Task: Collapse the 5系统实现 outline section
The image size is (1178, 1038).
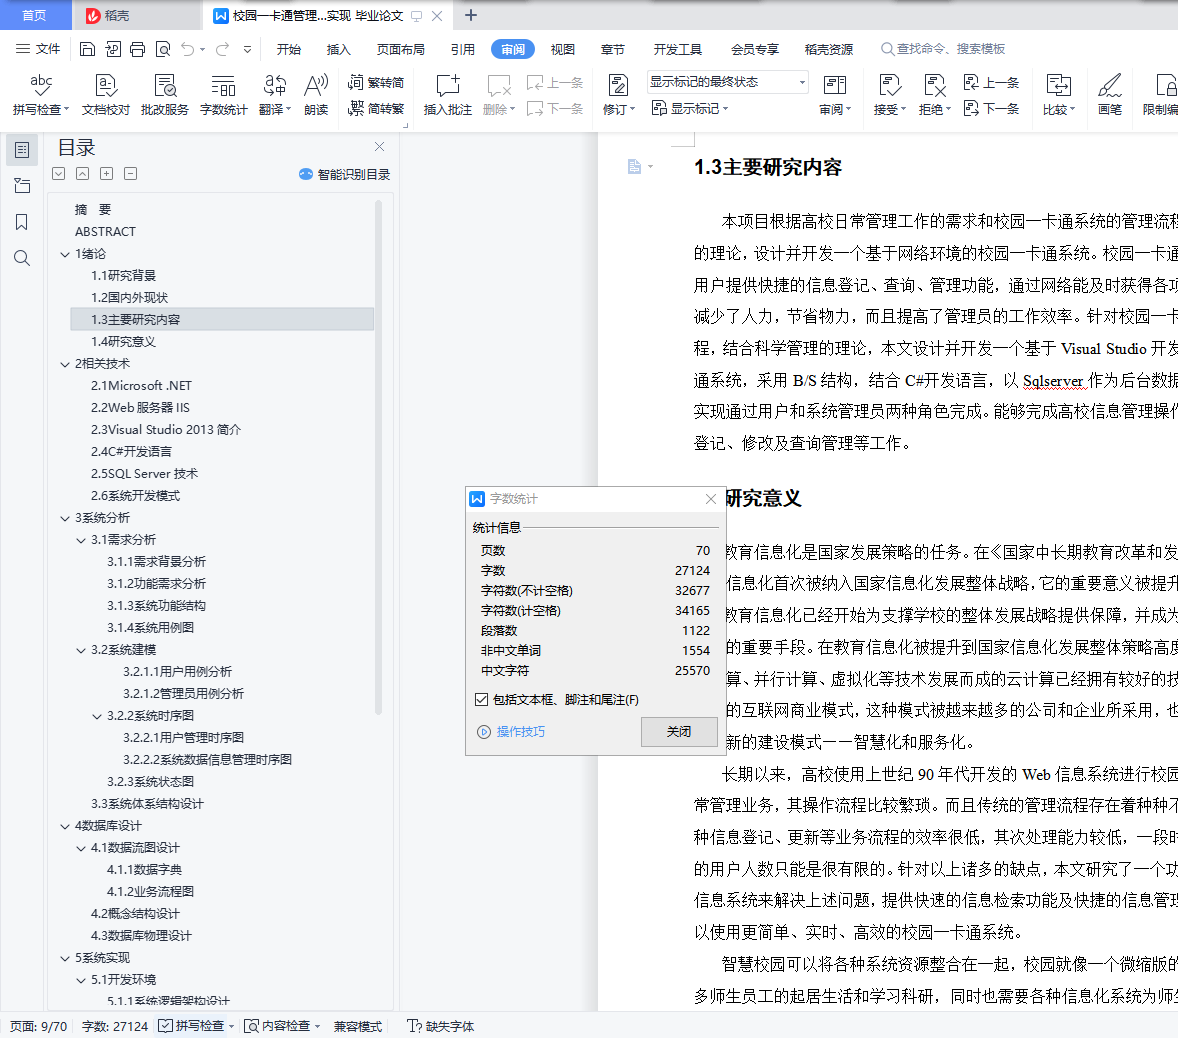Action: point(65,958)
